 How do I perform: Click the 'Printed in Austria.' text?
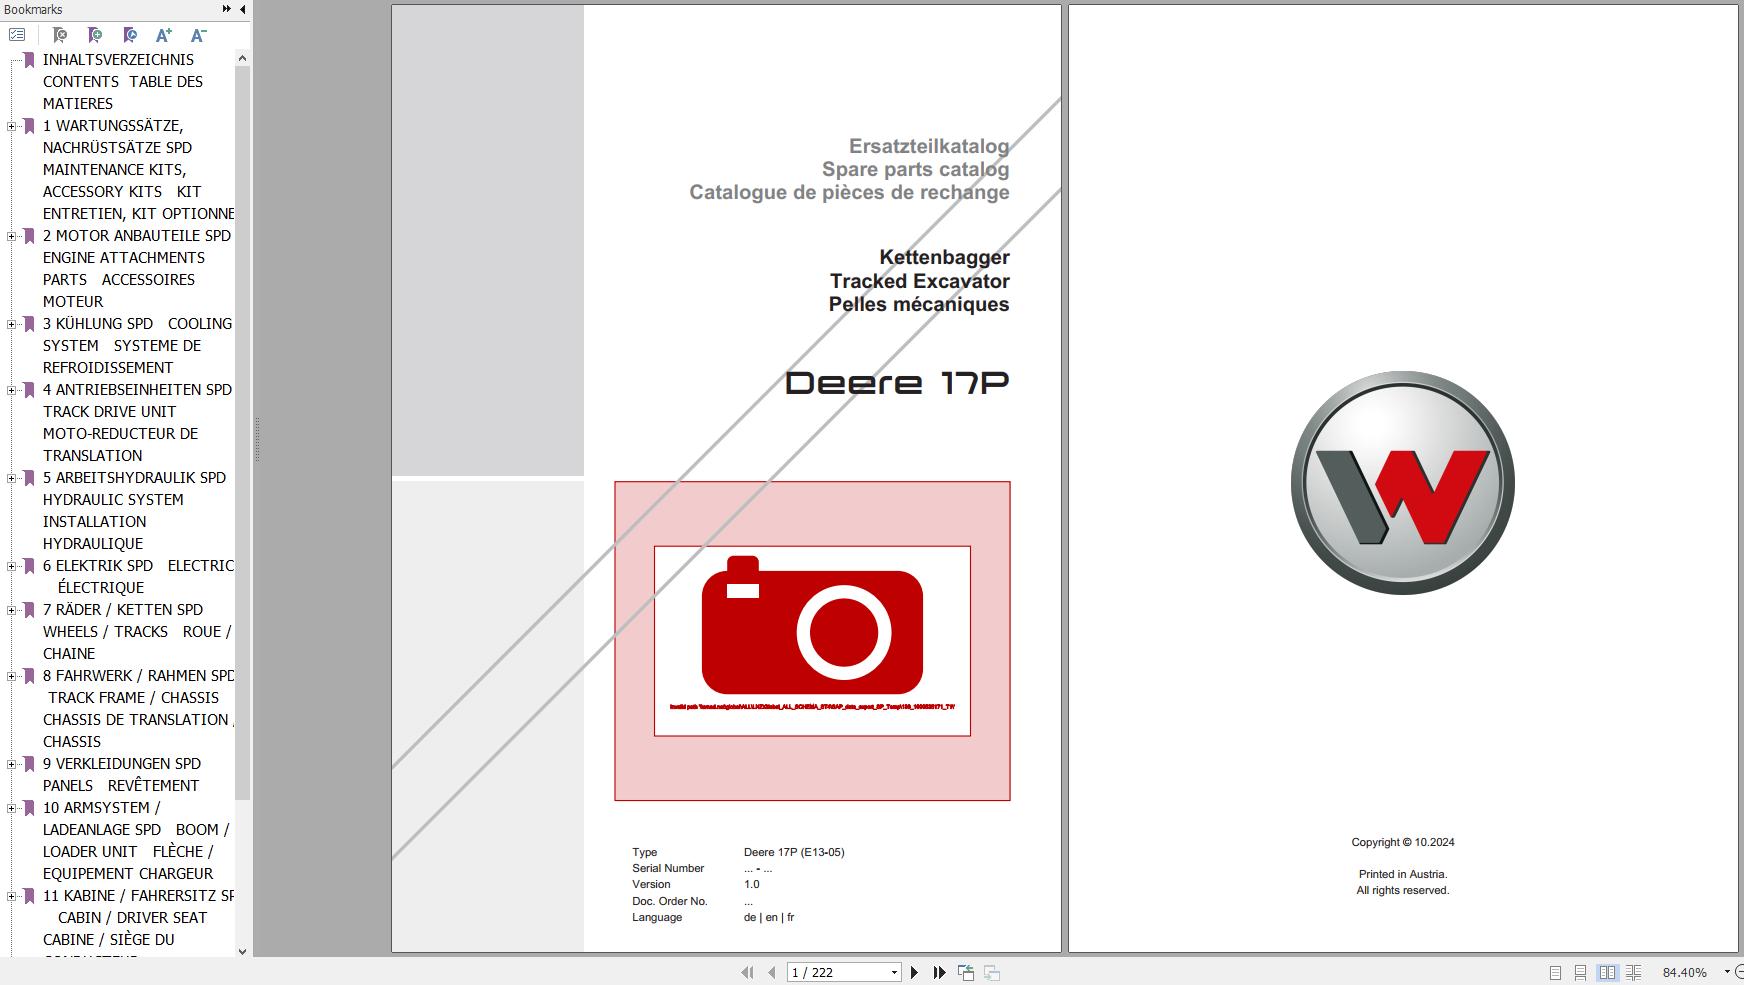1403,874
